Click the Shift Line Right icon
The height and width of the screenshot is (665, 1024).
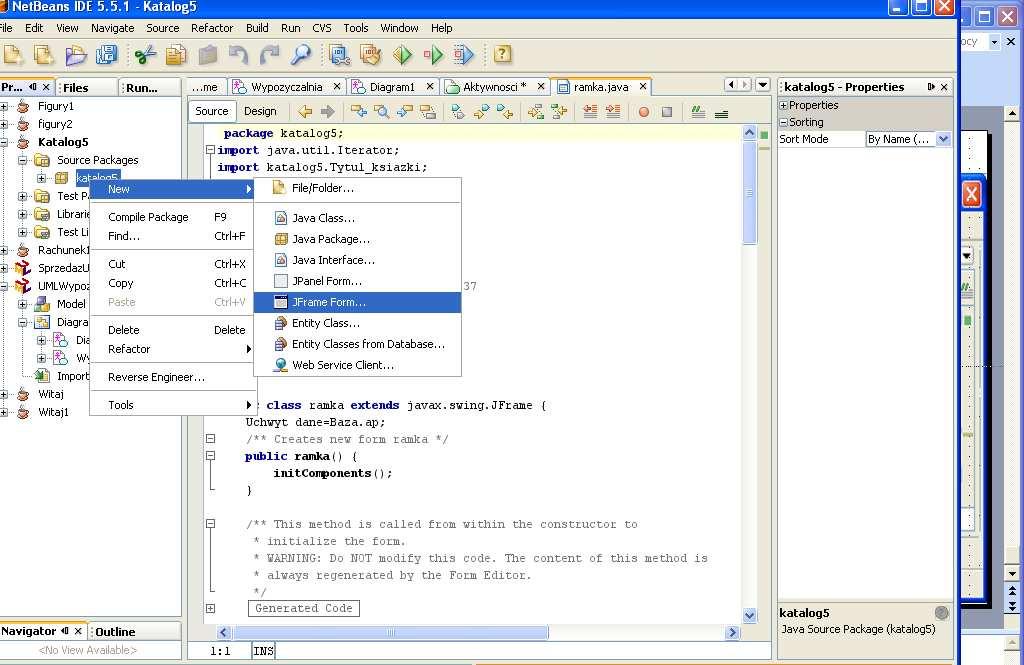[x=613, y=112]
